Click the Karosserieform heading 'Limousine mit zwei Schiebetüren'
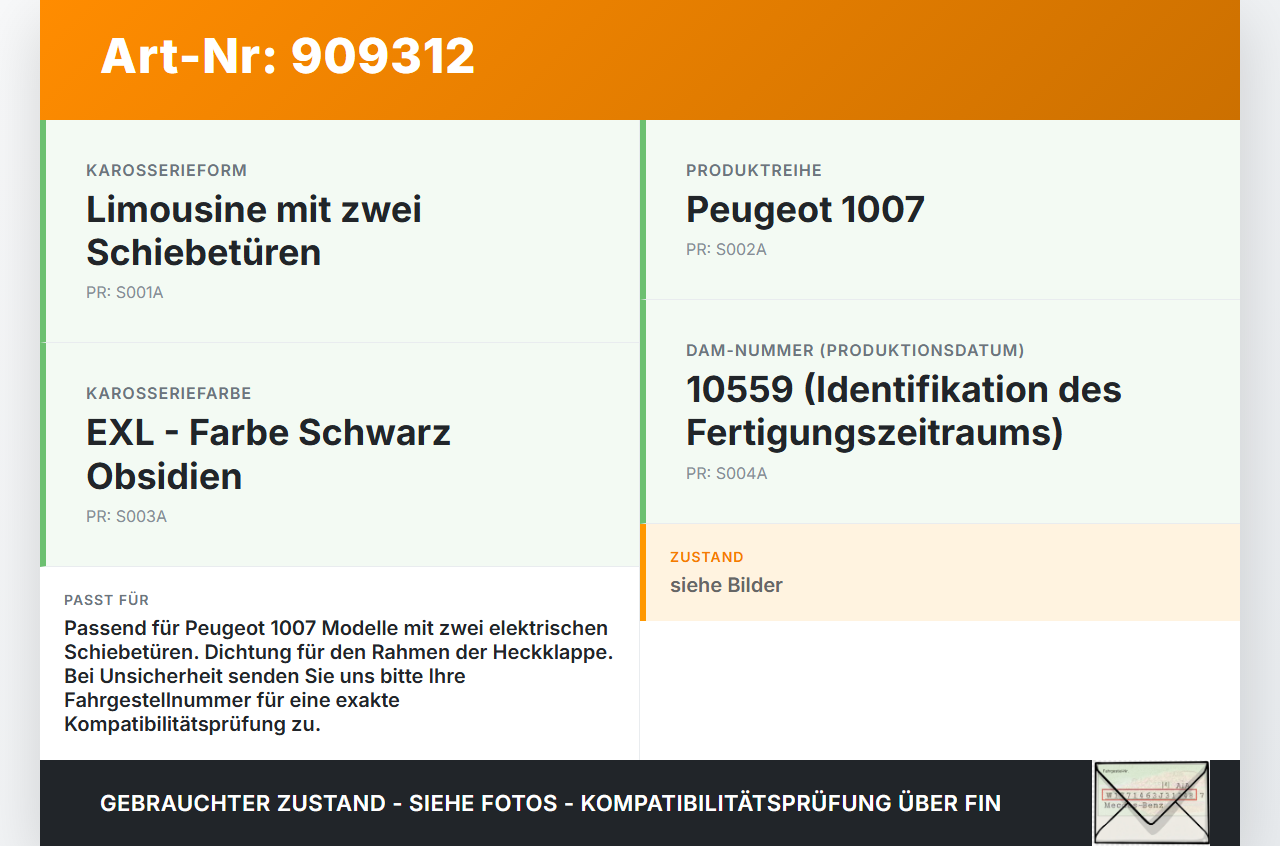Image resolution: width=1280 pixels, height=846 pixels. [254, 231]
